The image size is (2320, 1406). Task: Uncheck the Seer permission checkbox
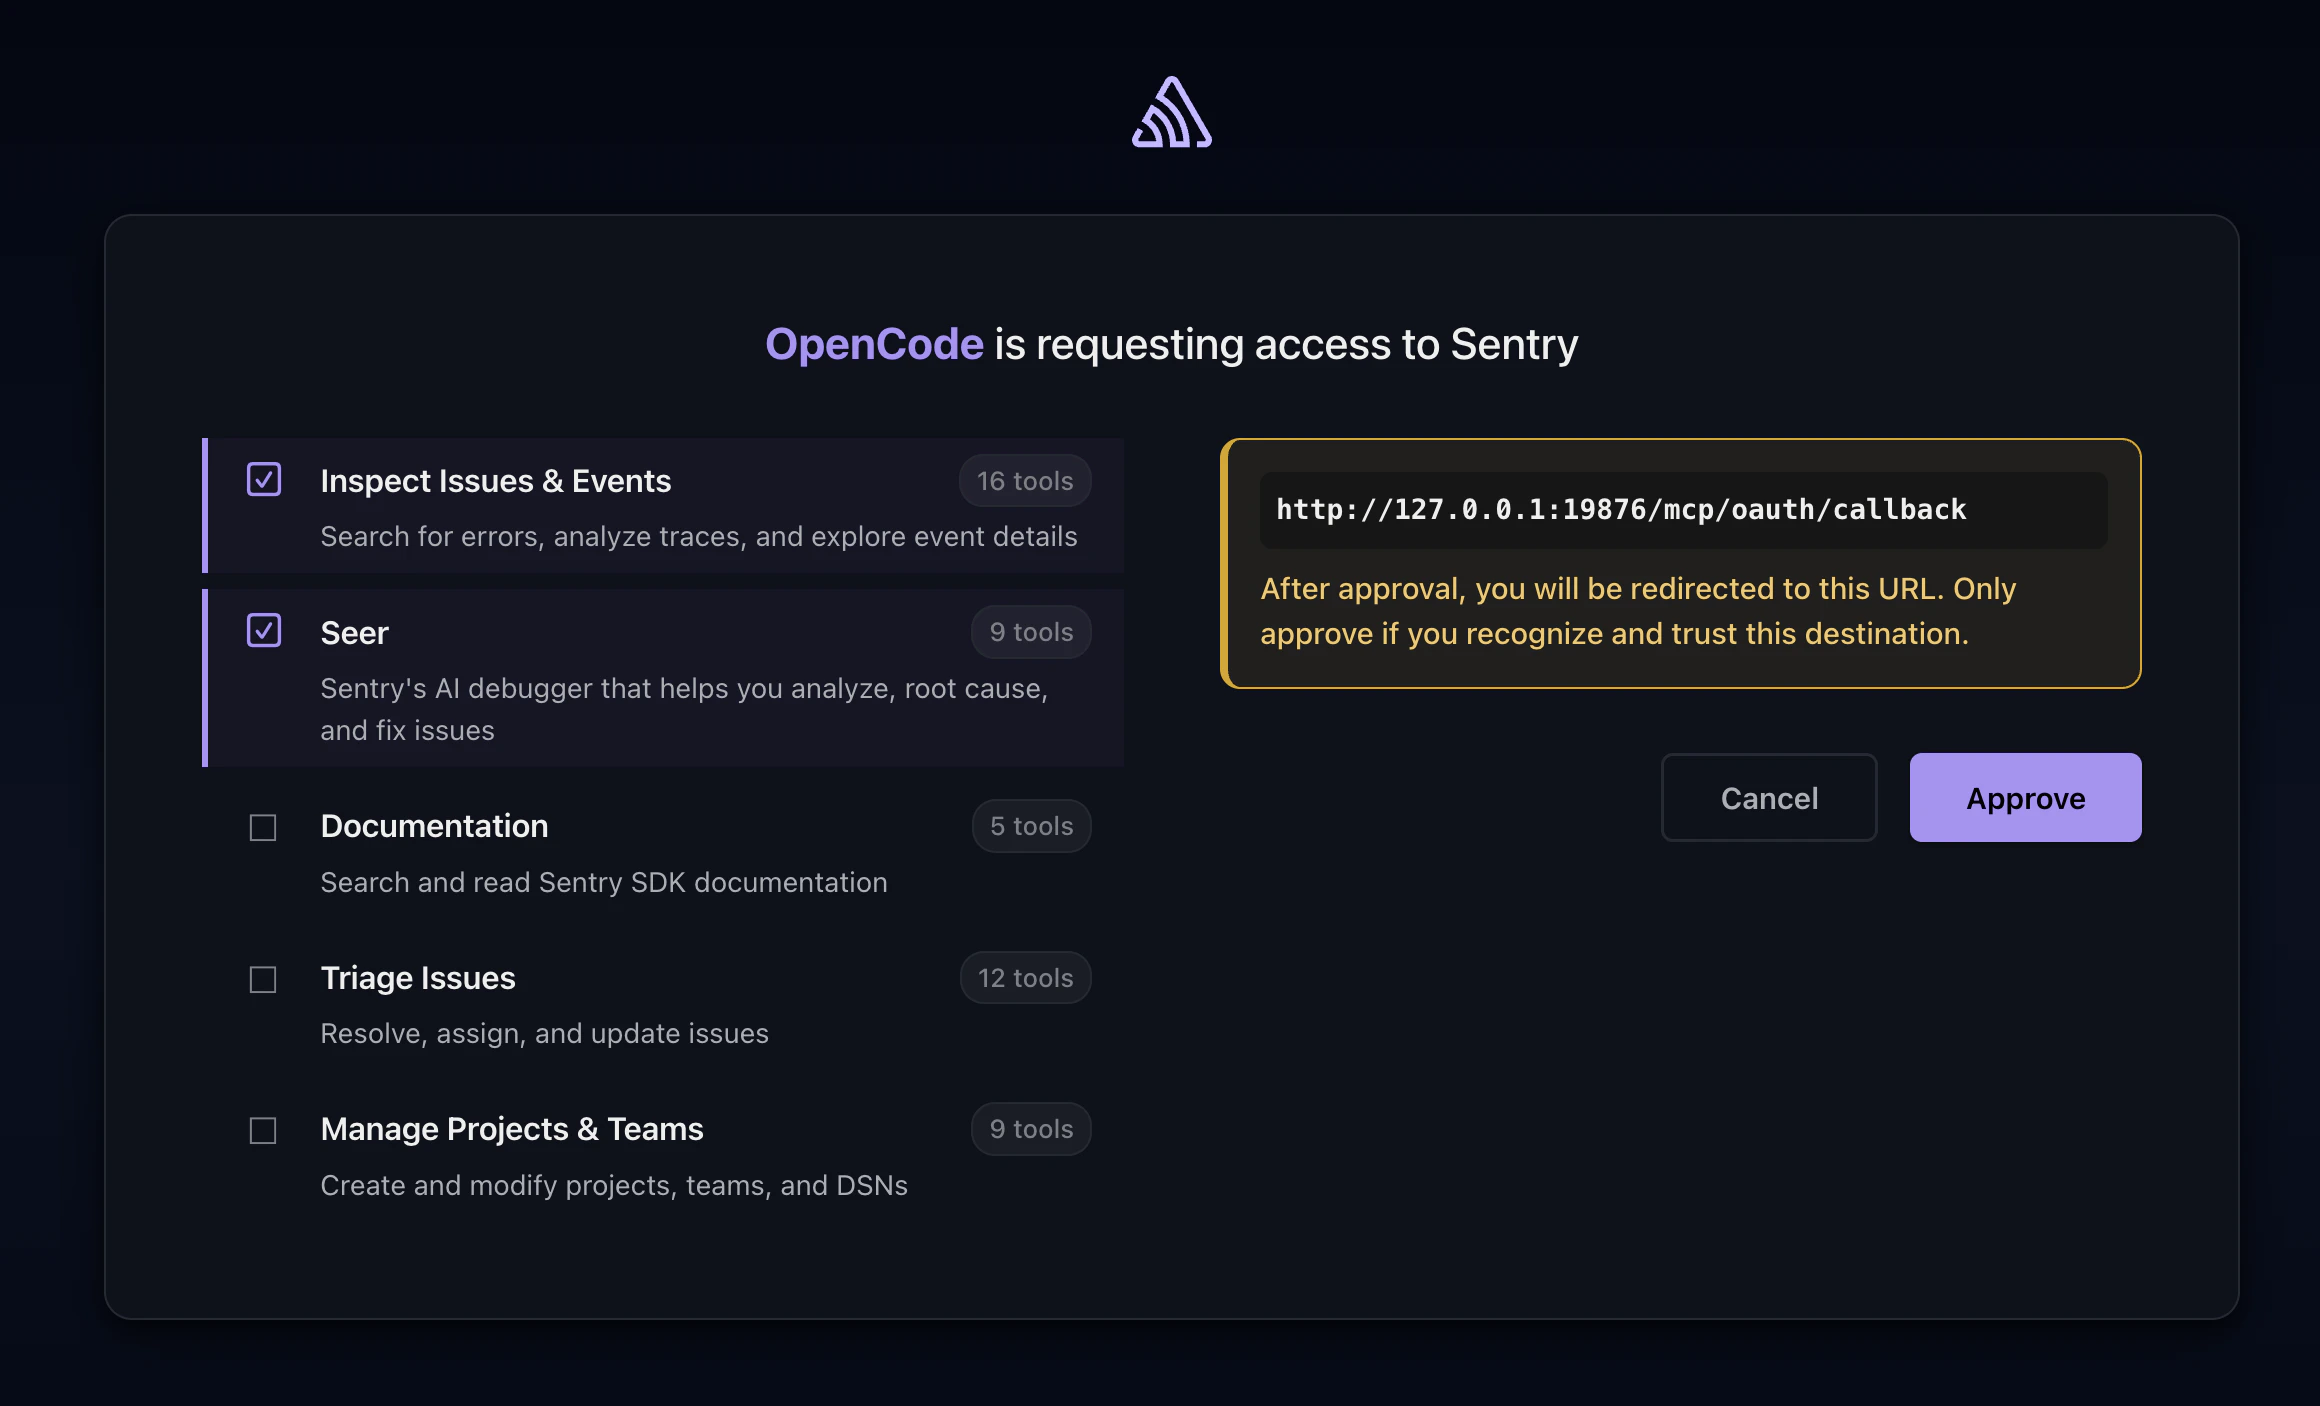263,631
